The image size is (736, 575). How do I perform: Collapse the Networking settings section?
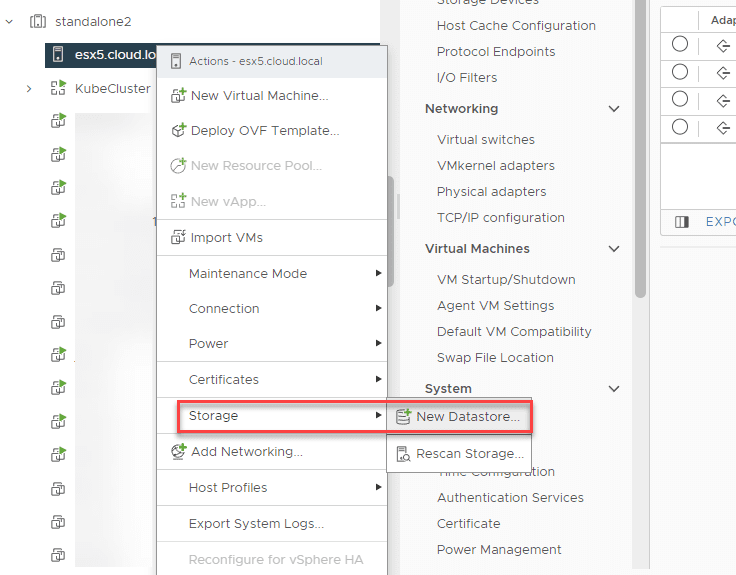click(x=614, y=109)
